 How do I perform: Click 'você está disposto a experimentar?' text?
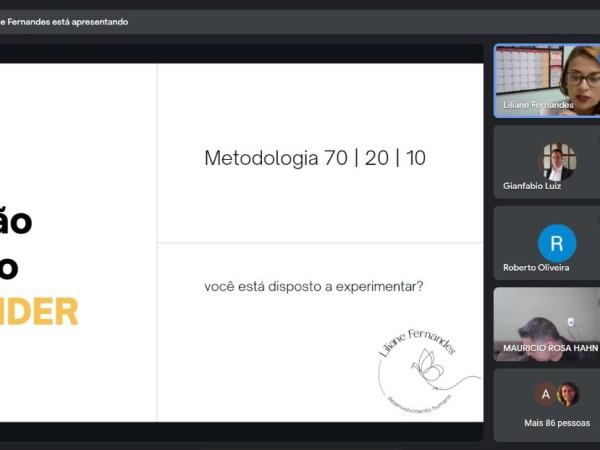(x=313, y=287)
